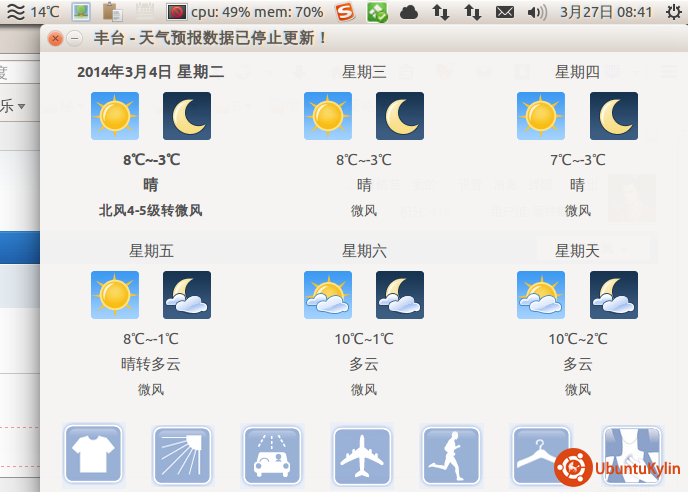Open the cpu and mem monitor indicator
The width and height of the screenshot is (688, 492).
[x=245, y=12]
